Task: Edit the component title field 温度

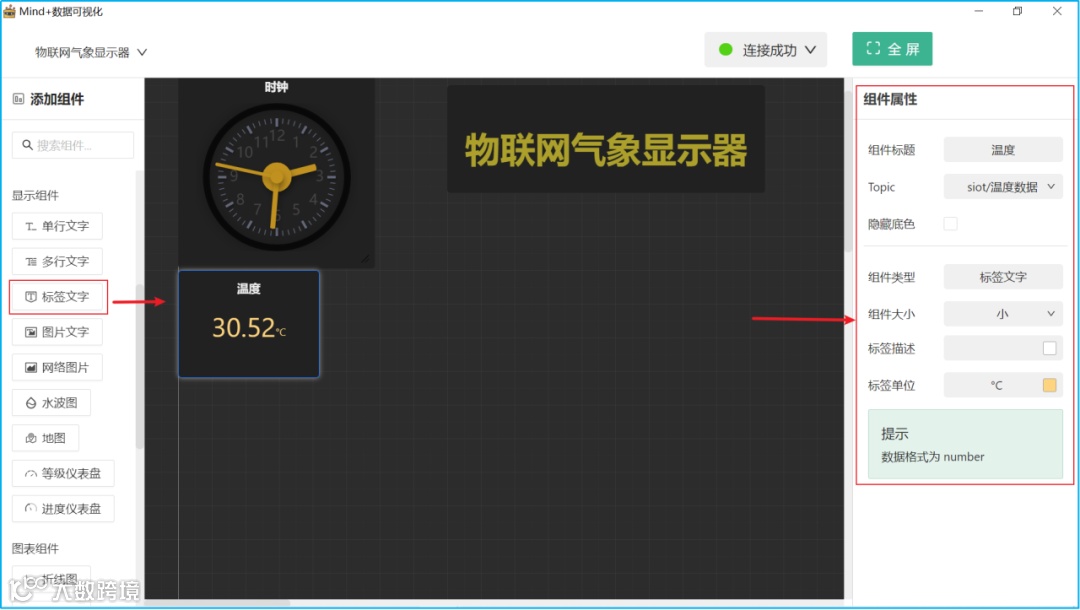Action: click(x=1003, y=149)
